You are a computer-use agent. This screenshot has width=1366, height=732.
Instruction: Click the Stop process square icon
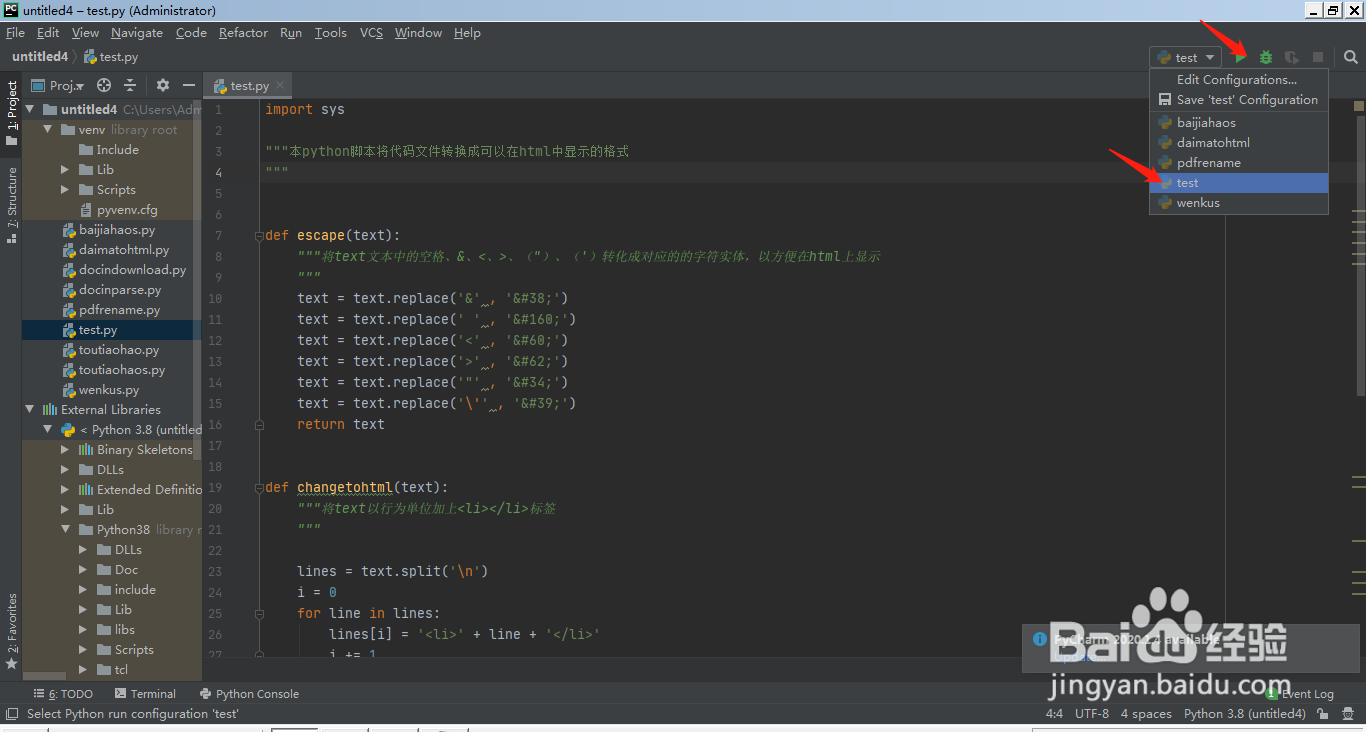pos(1318,58)
